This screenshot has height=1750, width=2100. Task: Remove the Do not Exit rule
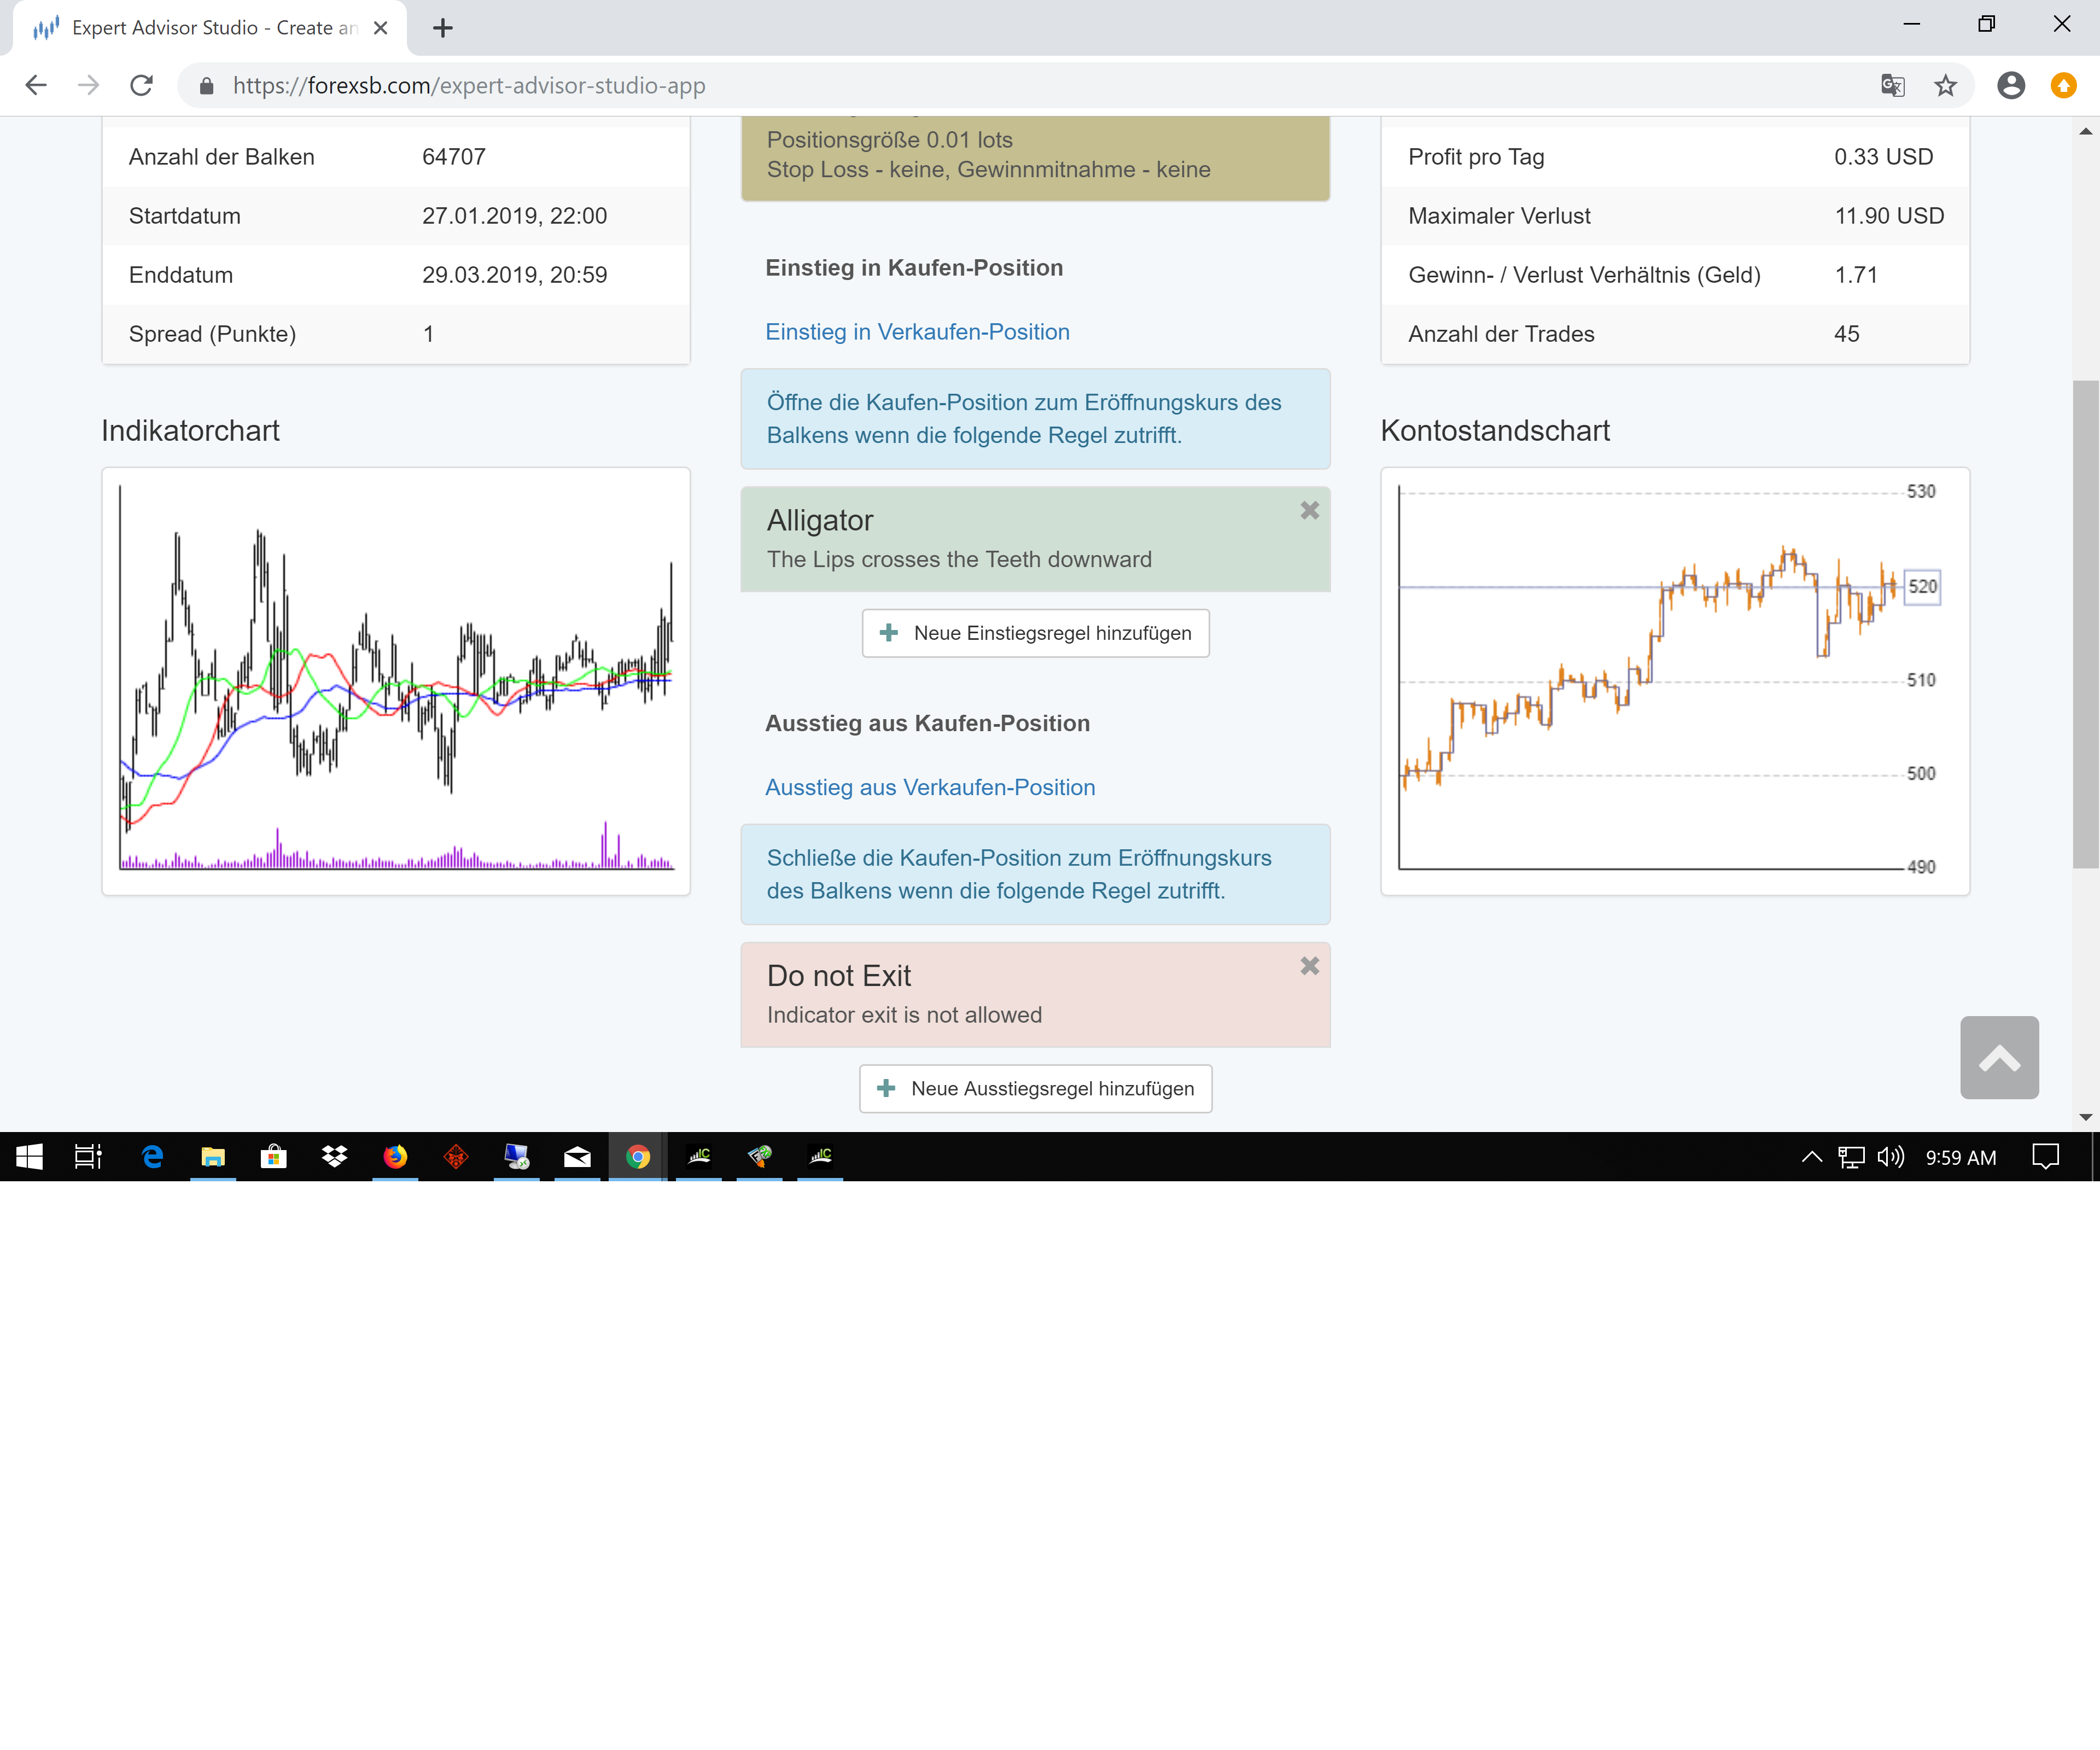tap(1309, 966)
